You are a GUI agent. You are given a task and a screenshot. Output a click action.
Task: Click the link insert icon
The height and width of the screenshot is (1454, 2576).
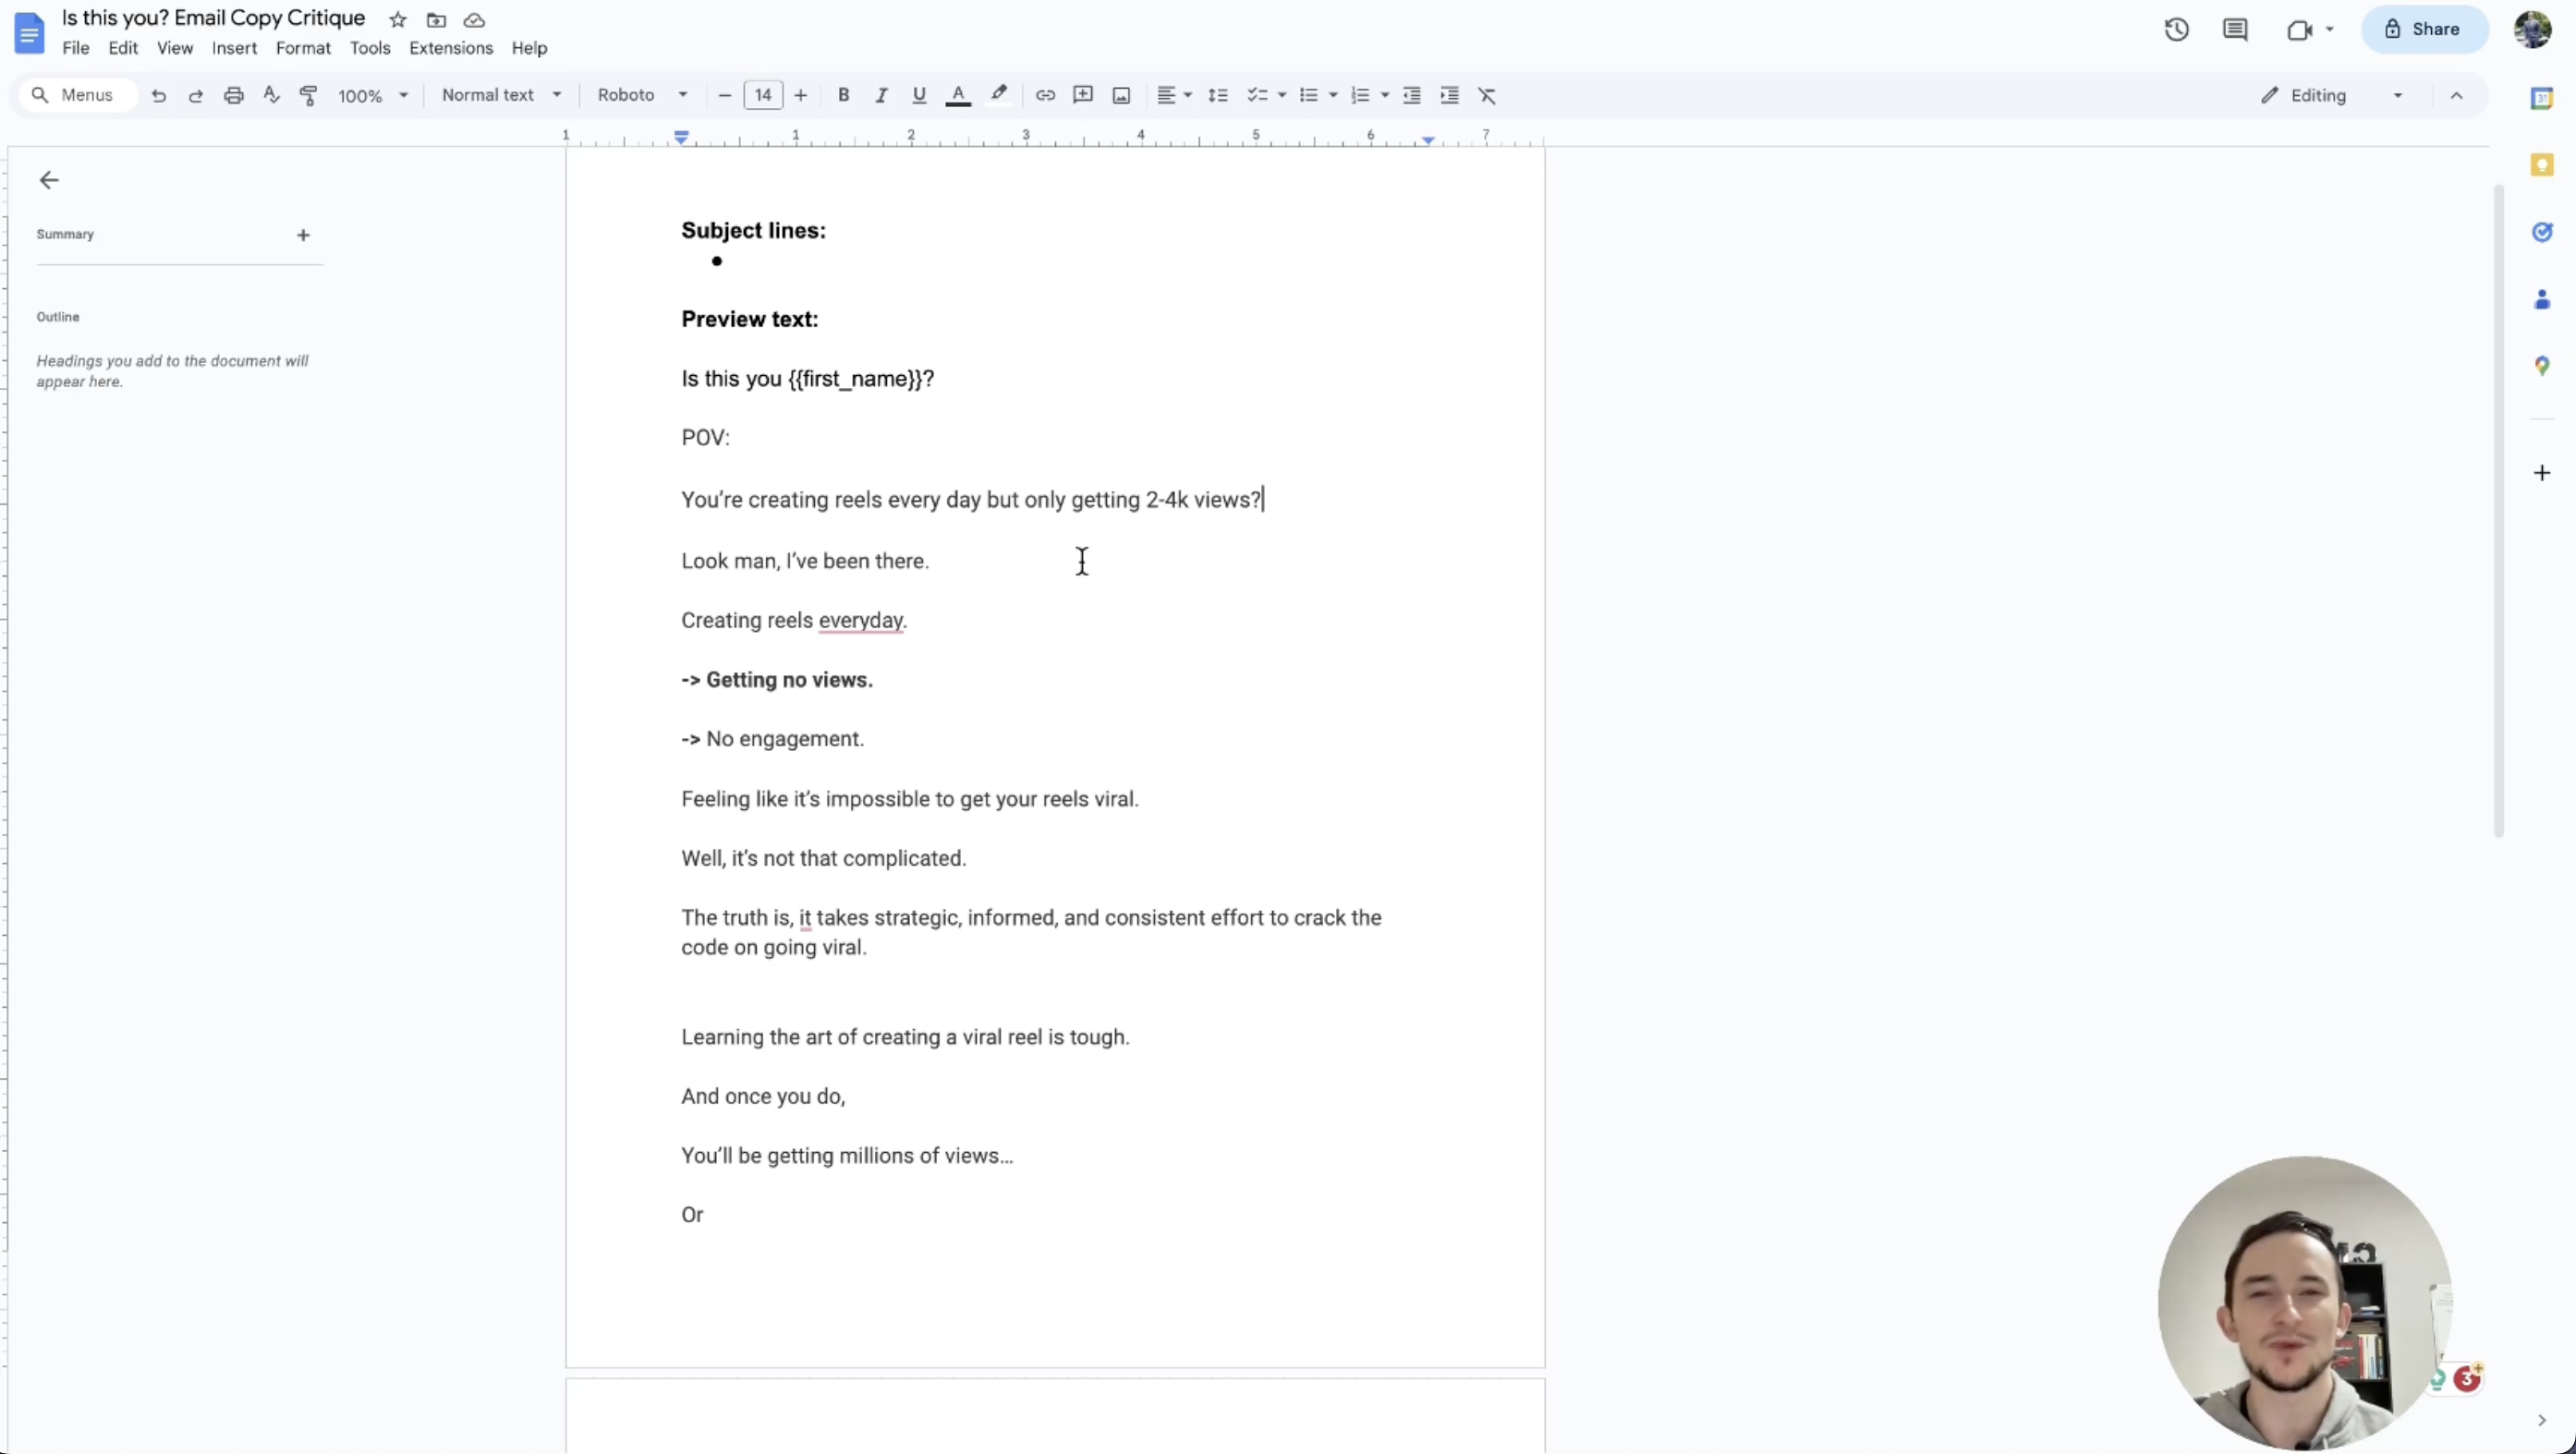[x=1044, y=95]
